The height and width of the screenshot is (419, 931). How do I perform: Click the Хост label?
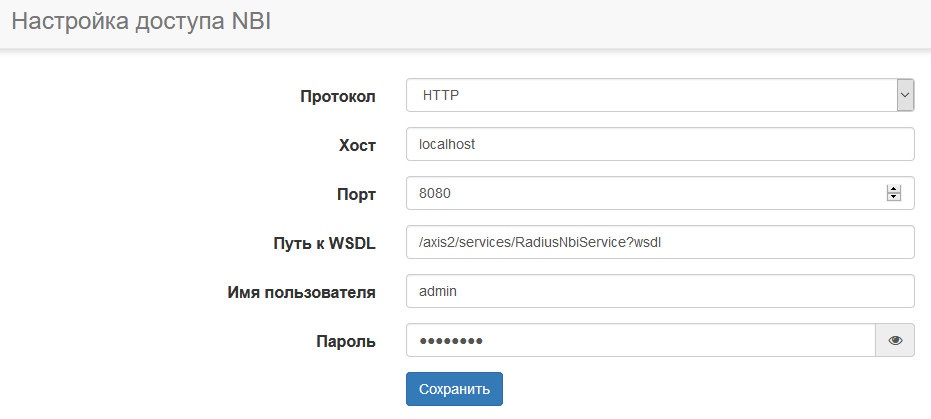point(357,145)
